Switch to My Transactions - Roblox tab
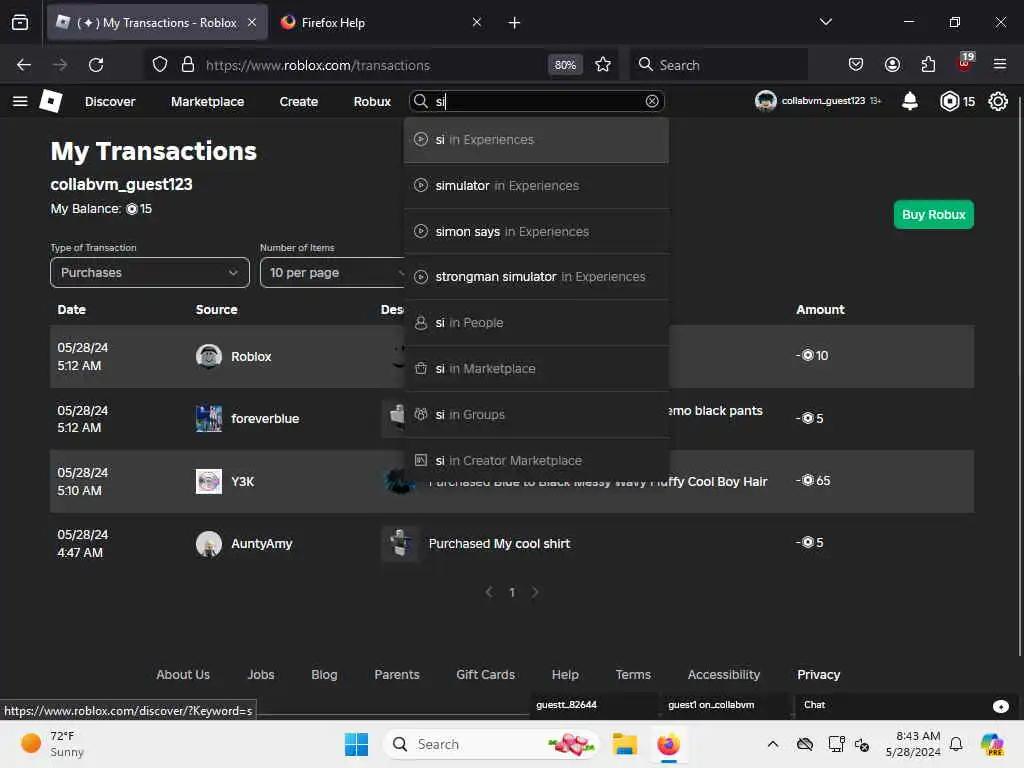 (157, 23)
